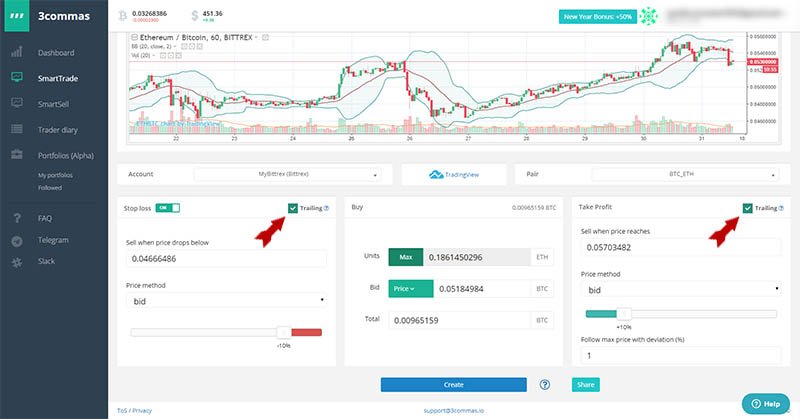Click the Telegram icon in sidebar

(x=17, y=241)
